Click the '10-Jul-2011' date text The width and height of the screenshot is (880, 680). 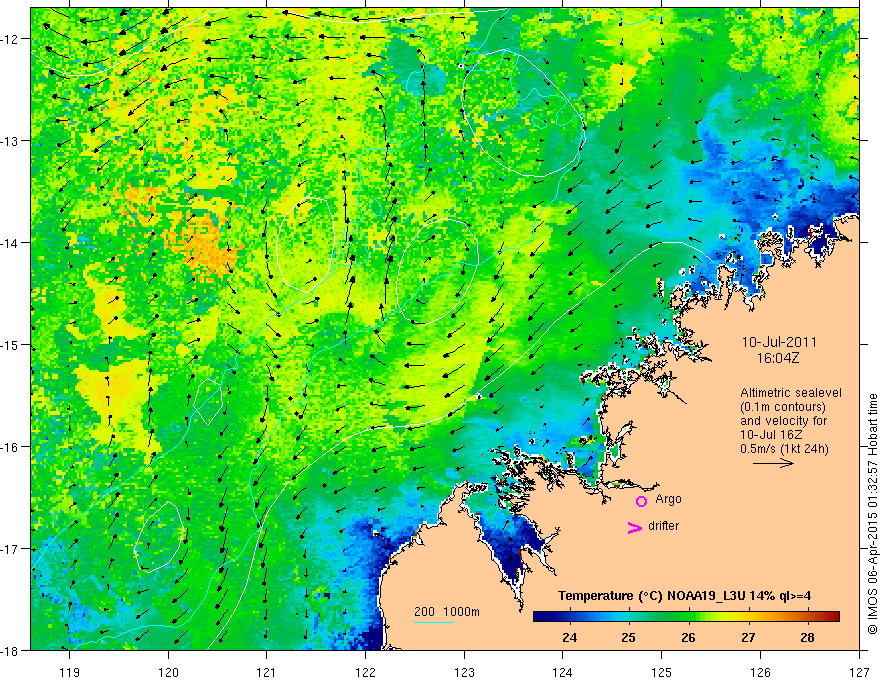[779, 342]
